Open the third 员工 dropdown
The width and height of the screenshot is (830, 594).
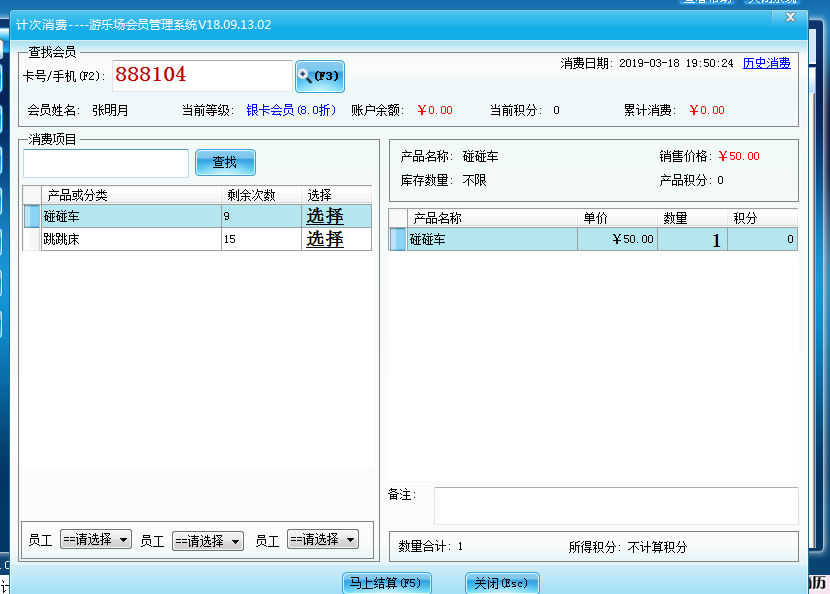(322, 539)
